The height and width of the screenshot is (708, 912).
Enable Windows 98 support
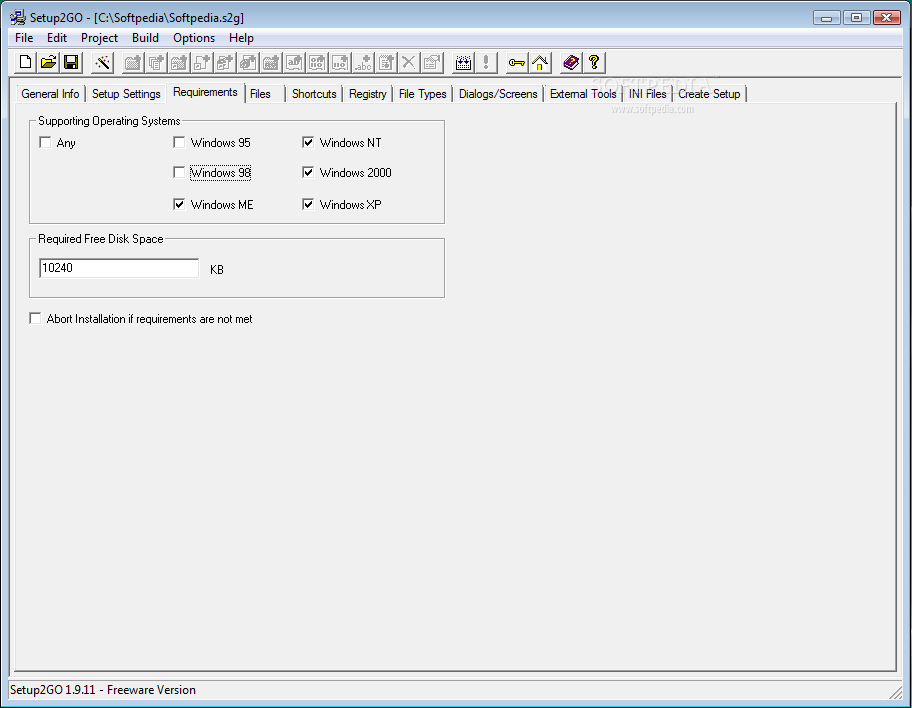179,173
